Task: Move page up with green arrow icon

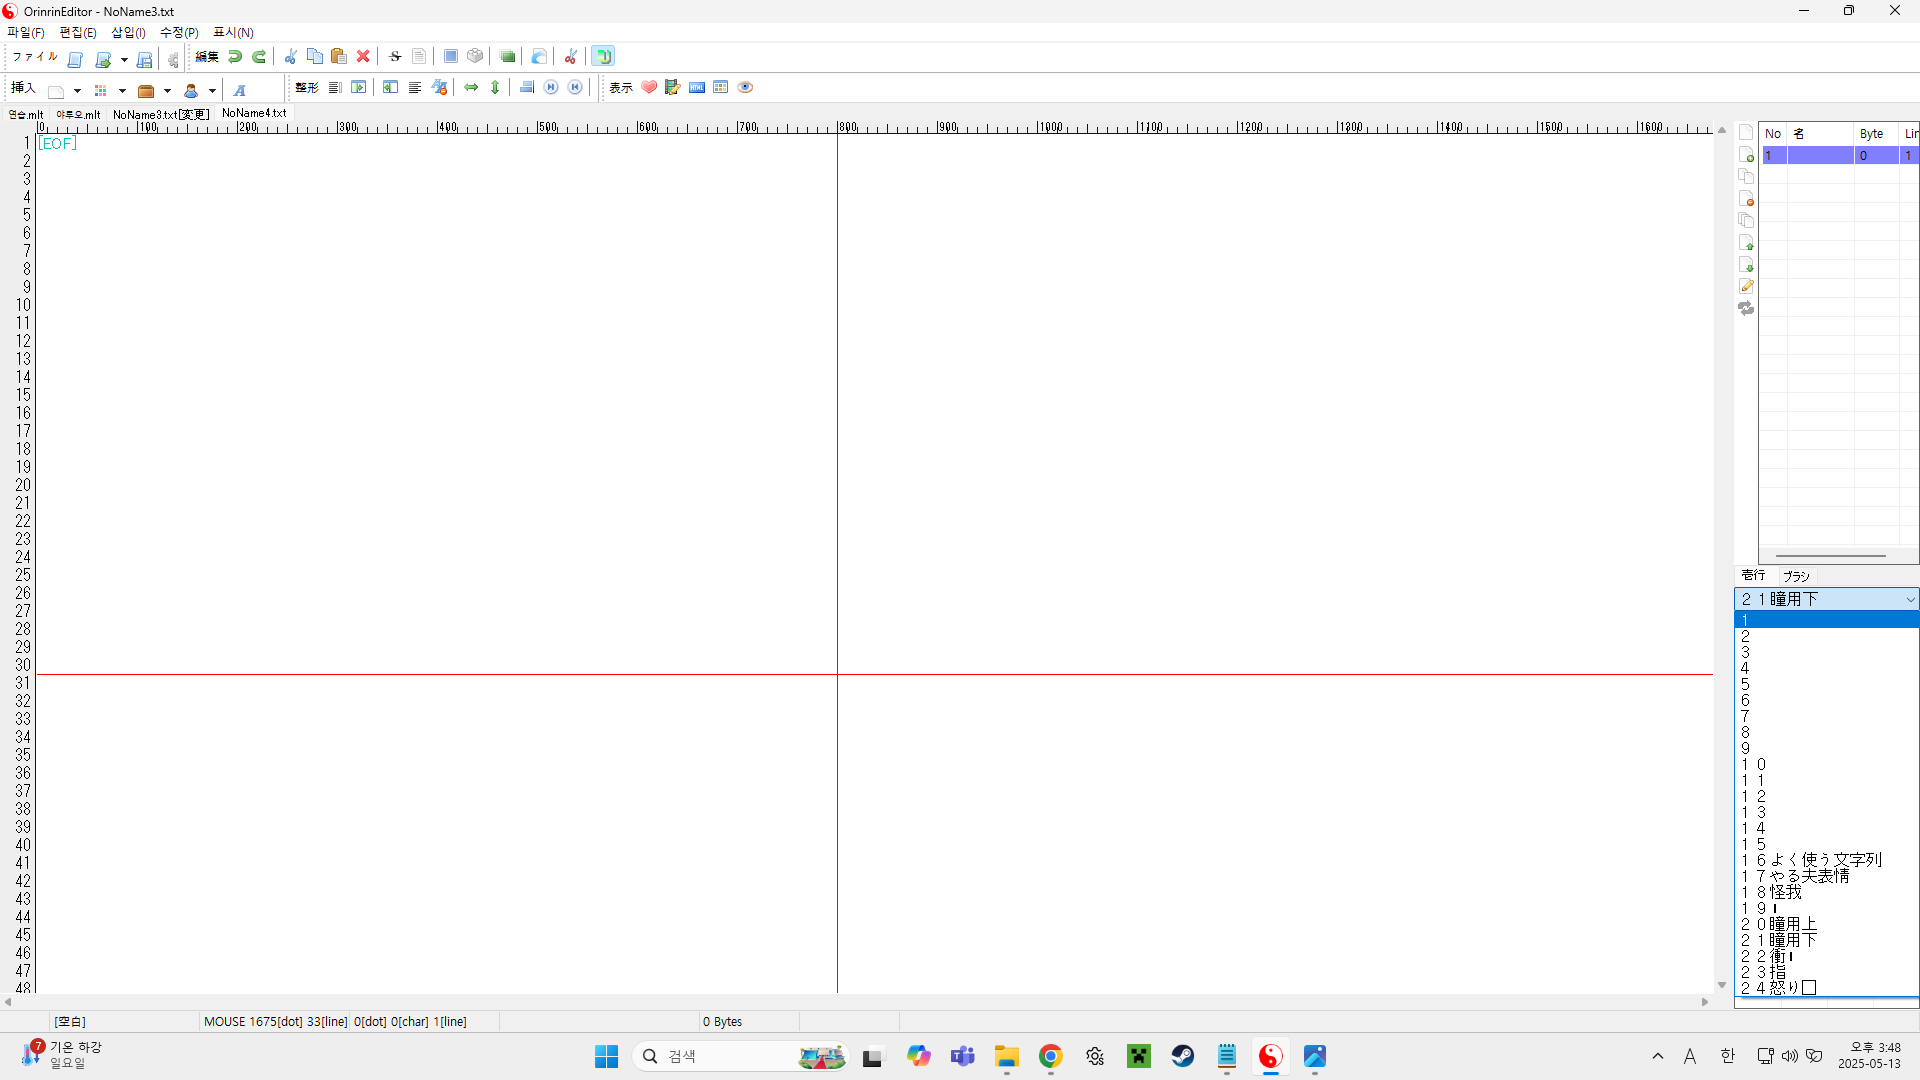Action: (x=1746, y=243)
